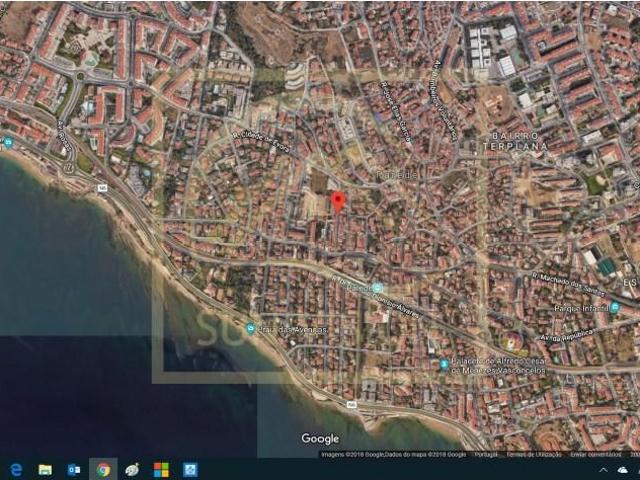The image size is (640, 480).
Task: Open the blue photo app in taskbar
Action: (190, 469)
